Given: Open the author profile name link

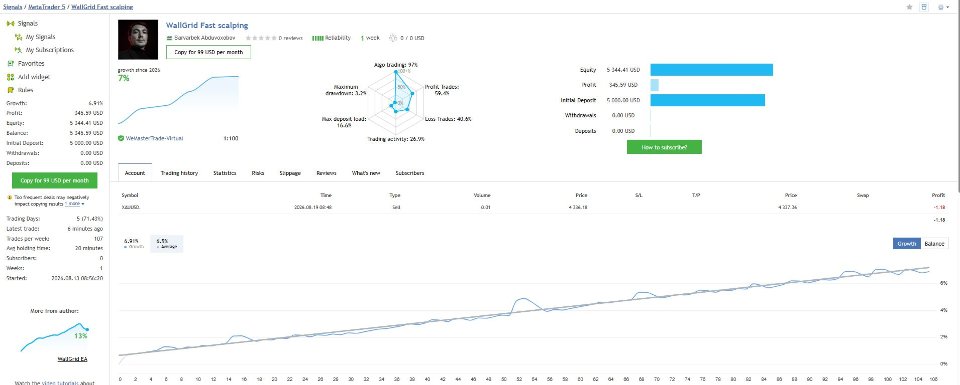Looking at the screenshot, I should click(205, 38).
